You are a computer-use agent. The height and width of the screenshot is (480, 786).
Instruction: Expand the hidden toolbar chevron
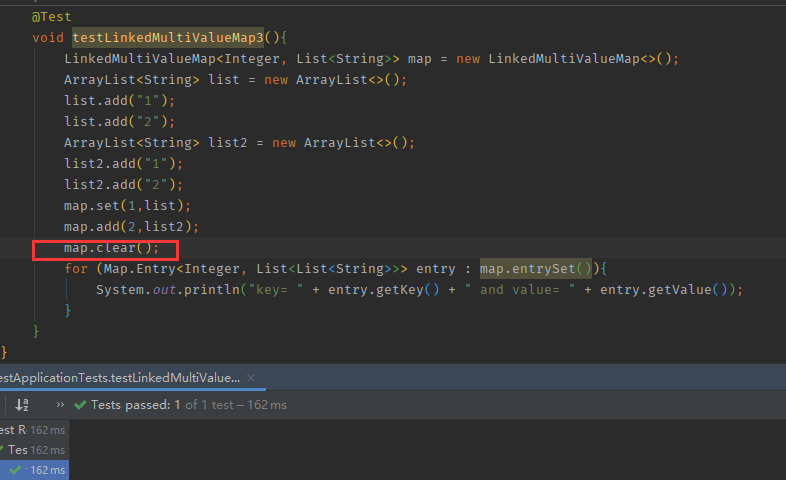click(x=60, y=404)
